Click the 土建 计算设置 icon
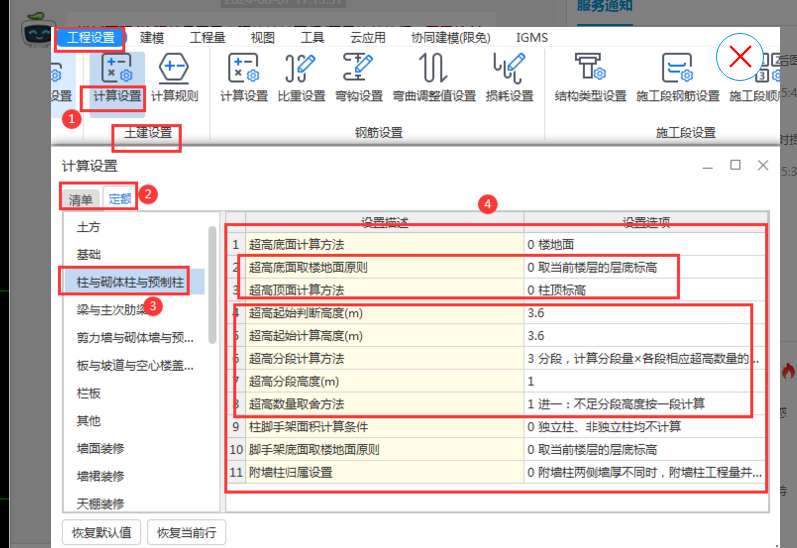The image size is (797, 548). pyautogui.click(x=117, y=78)
